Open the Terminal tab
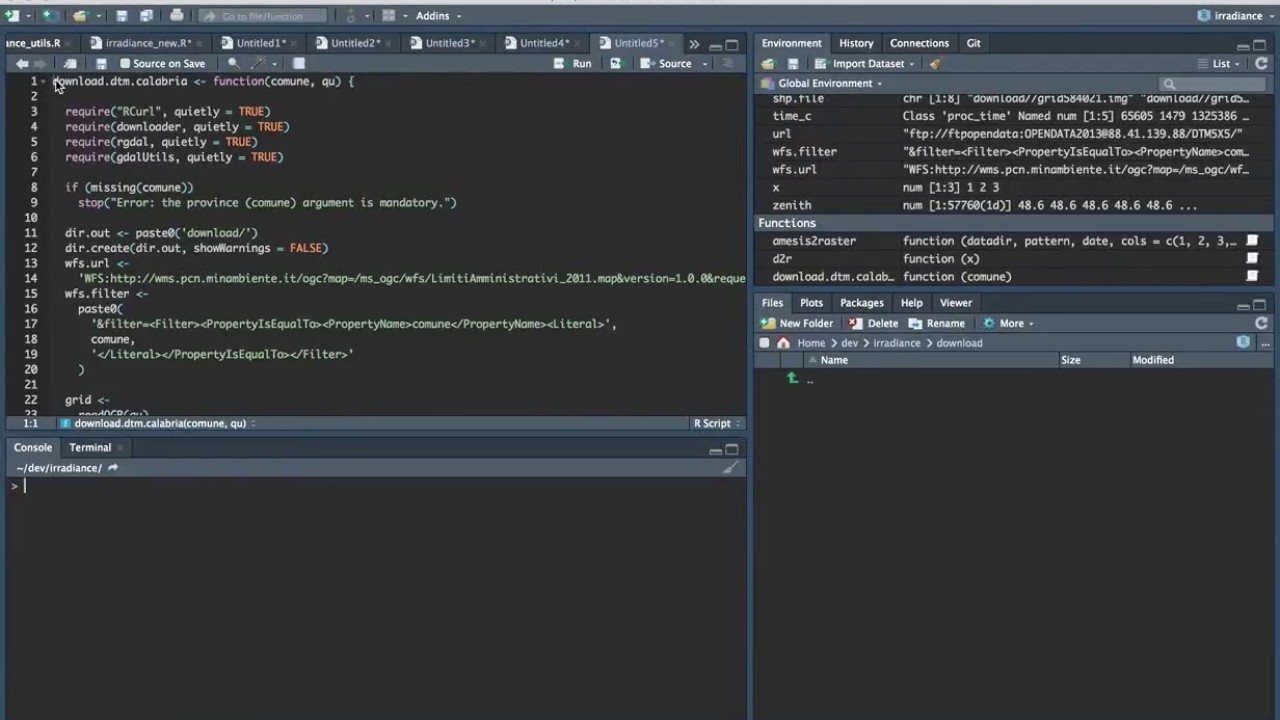The width and height of the screenshot is (1280, 720). pyautogui.click(x=90, y=448)
